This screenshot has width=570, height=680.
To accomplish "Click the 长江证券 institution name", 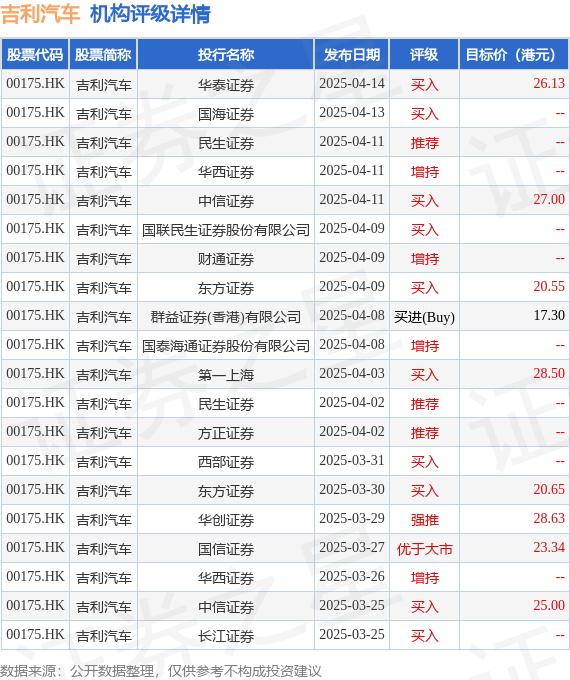I will pyautogui.click(x=226, y=636).
